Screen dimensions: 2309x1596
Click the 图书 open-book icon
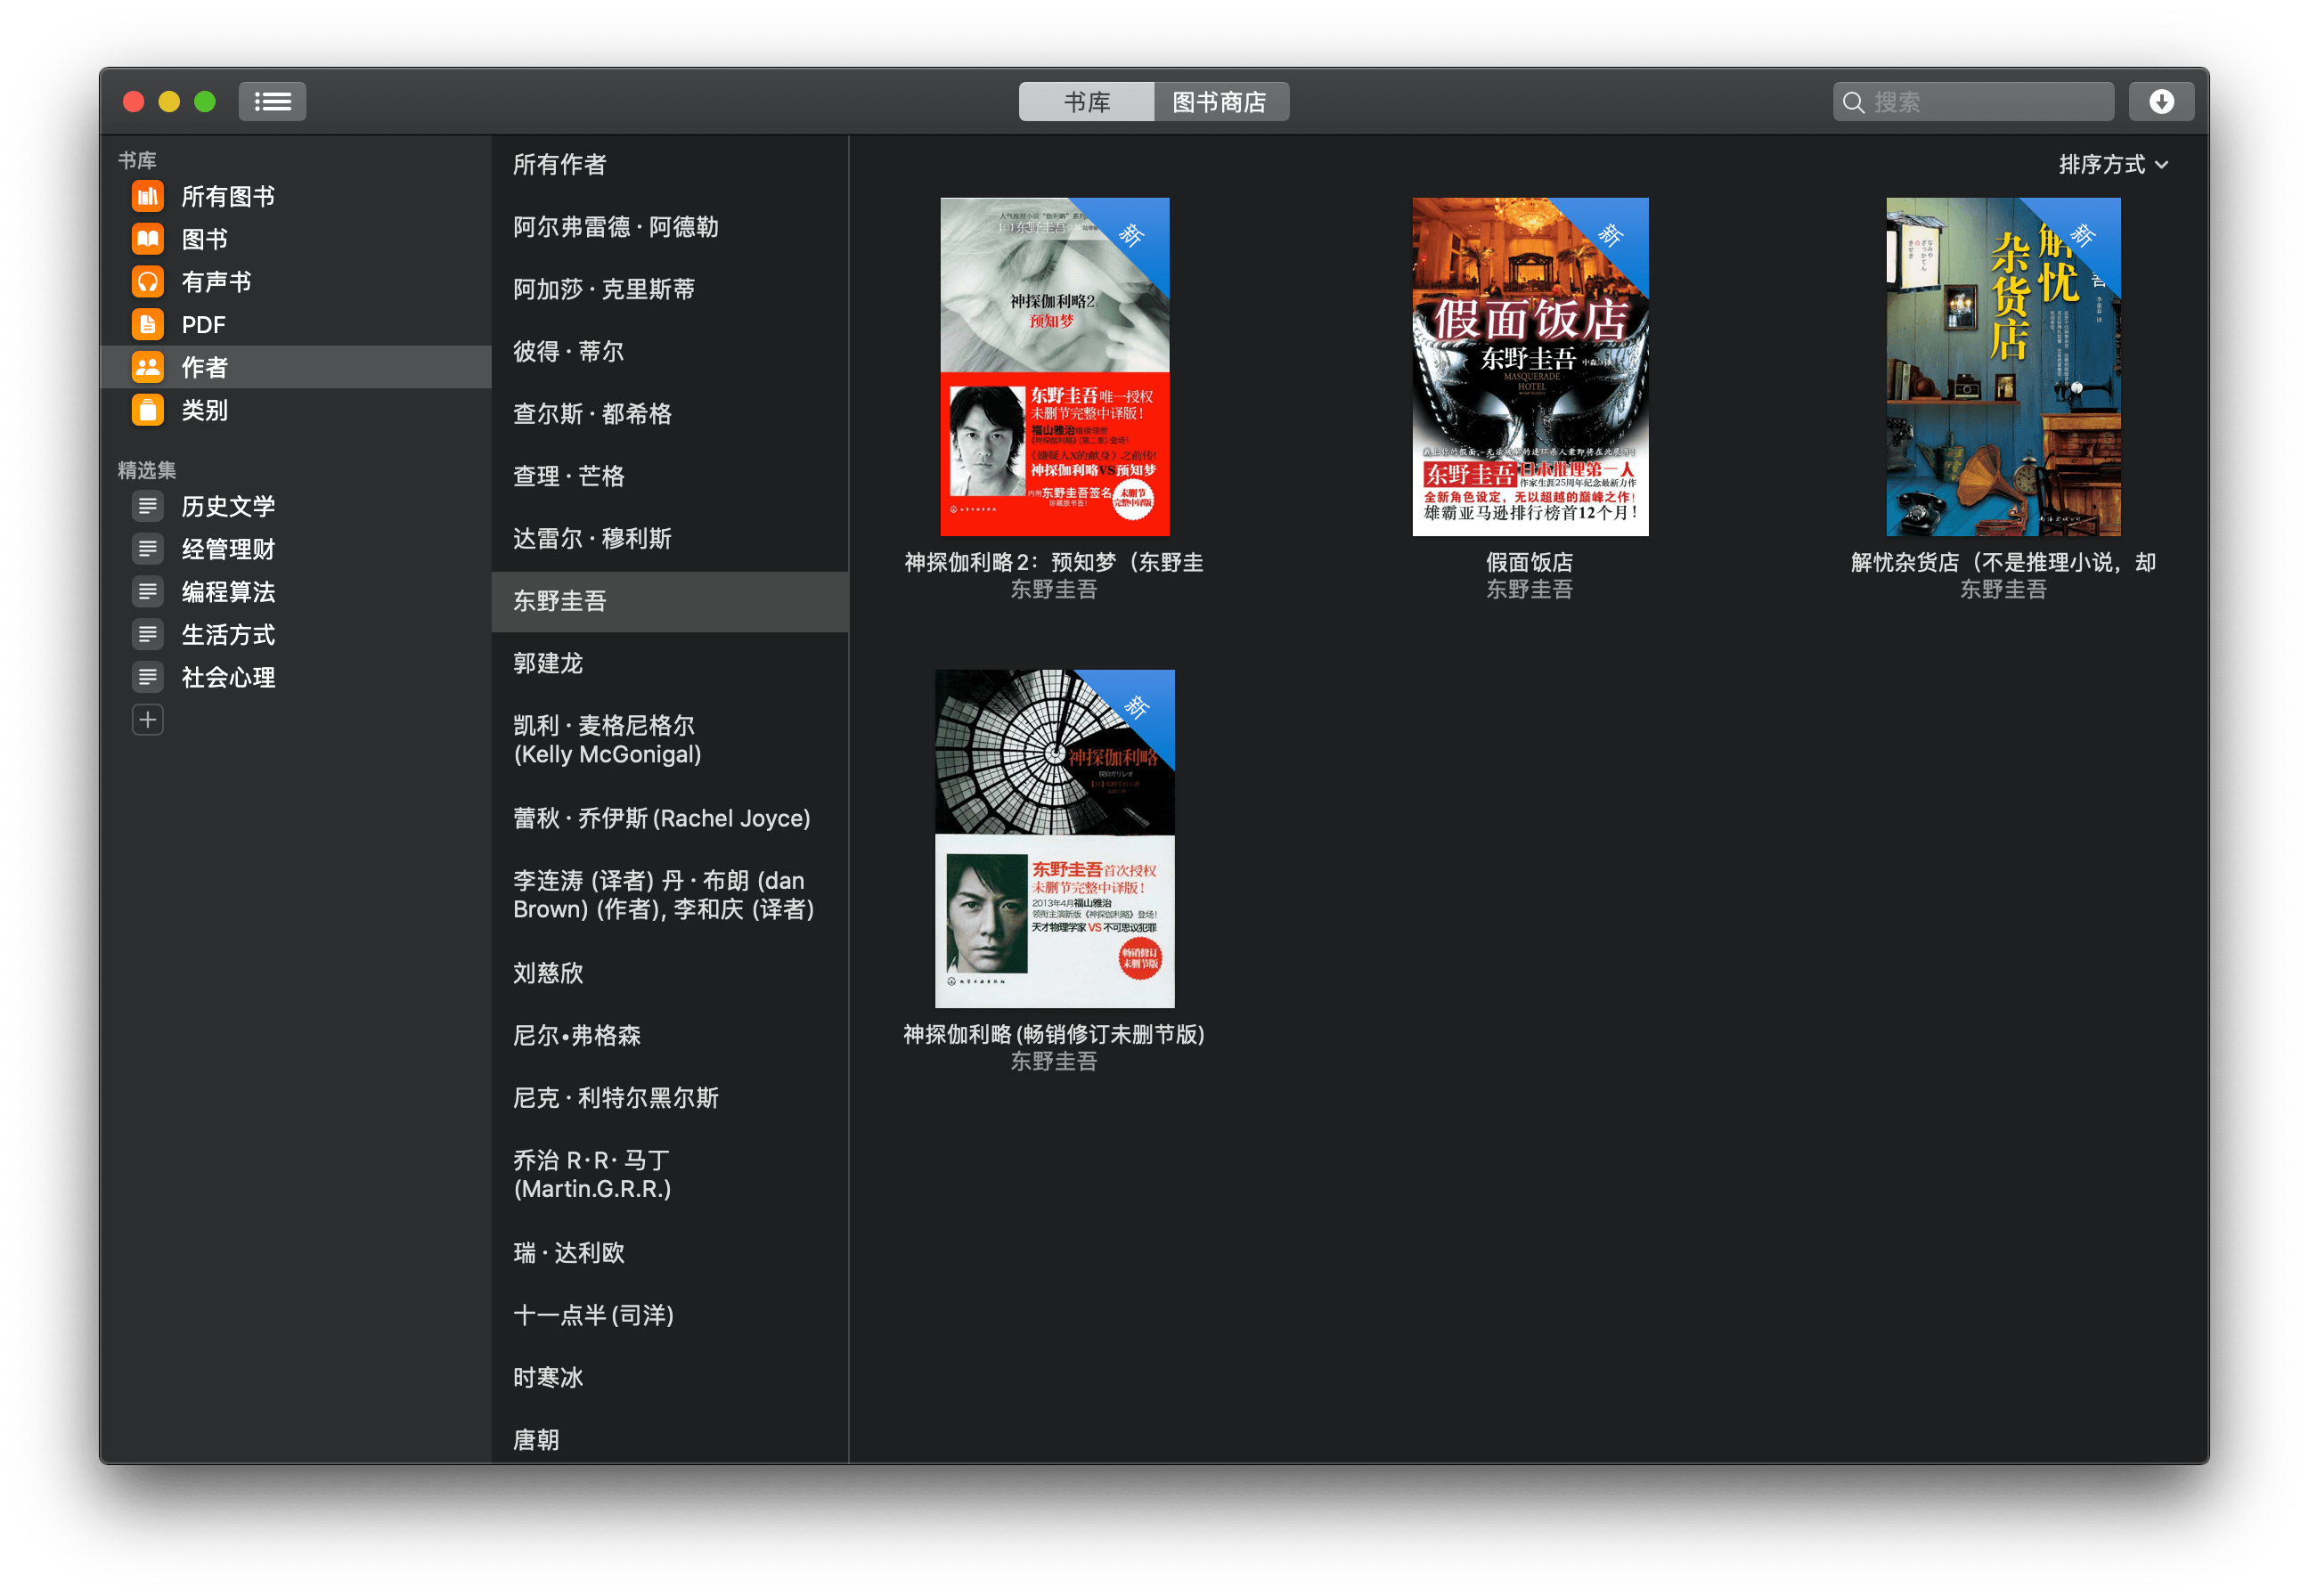[148, 239]
